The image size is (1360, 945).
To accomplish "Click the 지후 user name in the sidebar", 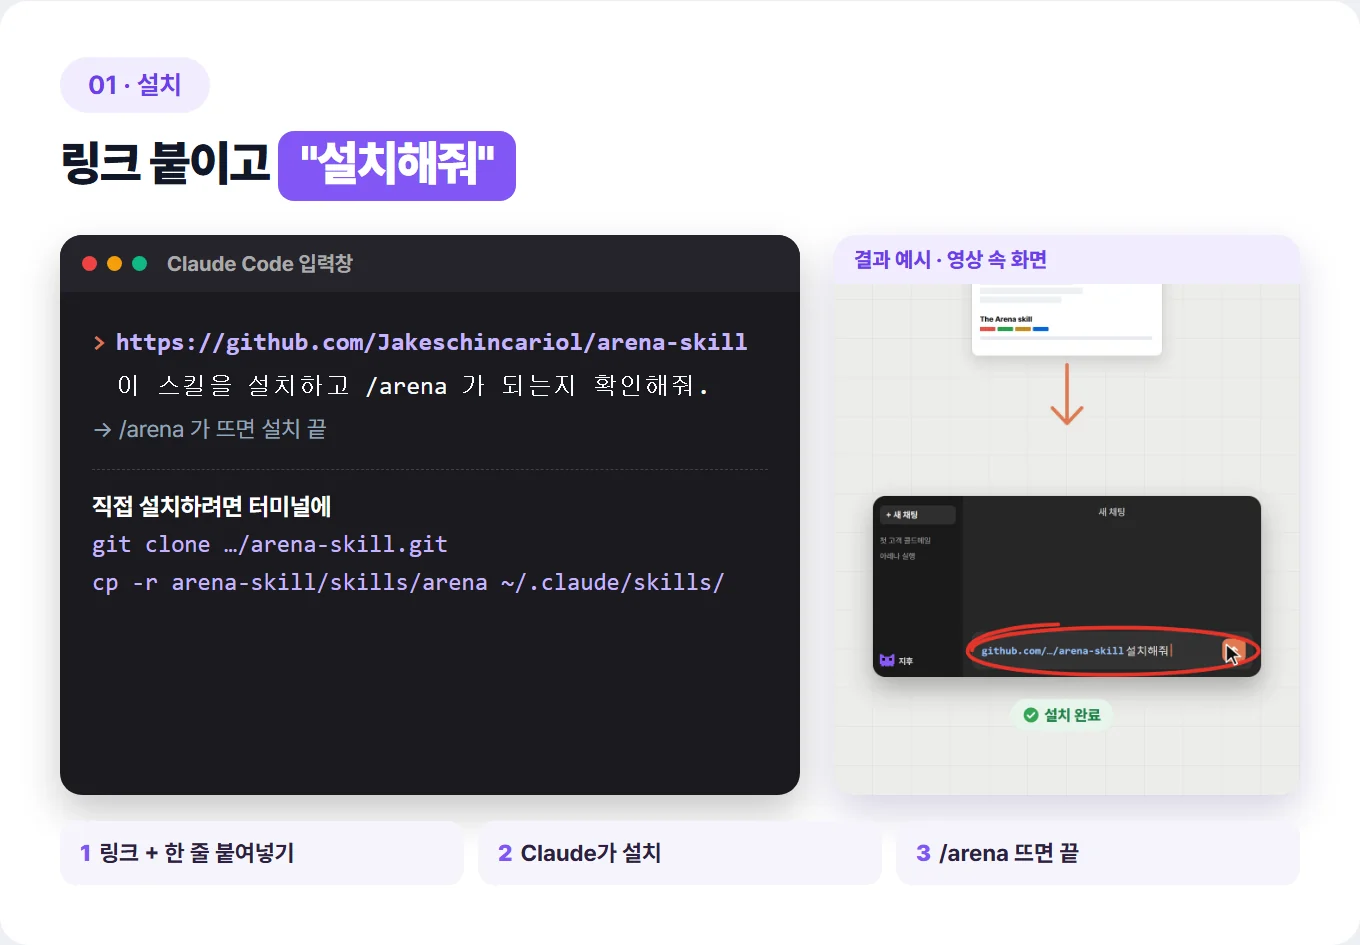I will 906,661.
